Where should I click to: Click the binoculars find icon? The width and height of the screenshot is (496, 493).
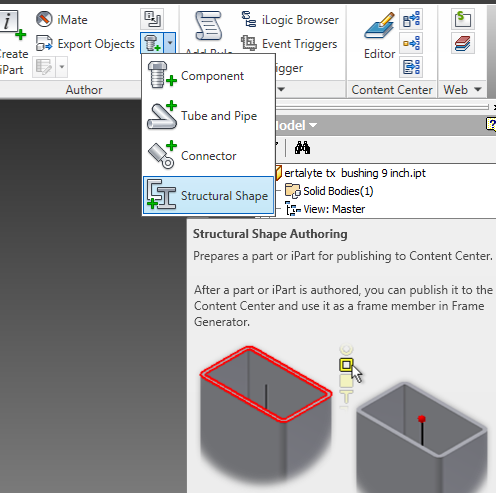(x=302, y=147)
